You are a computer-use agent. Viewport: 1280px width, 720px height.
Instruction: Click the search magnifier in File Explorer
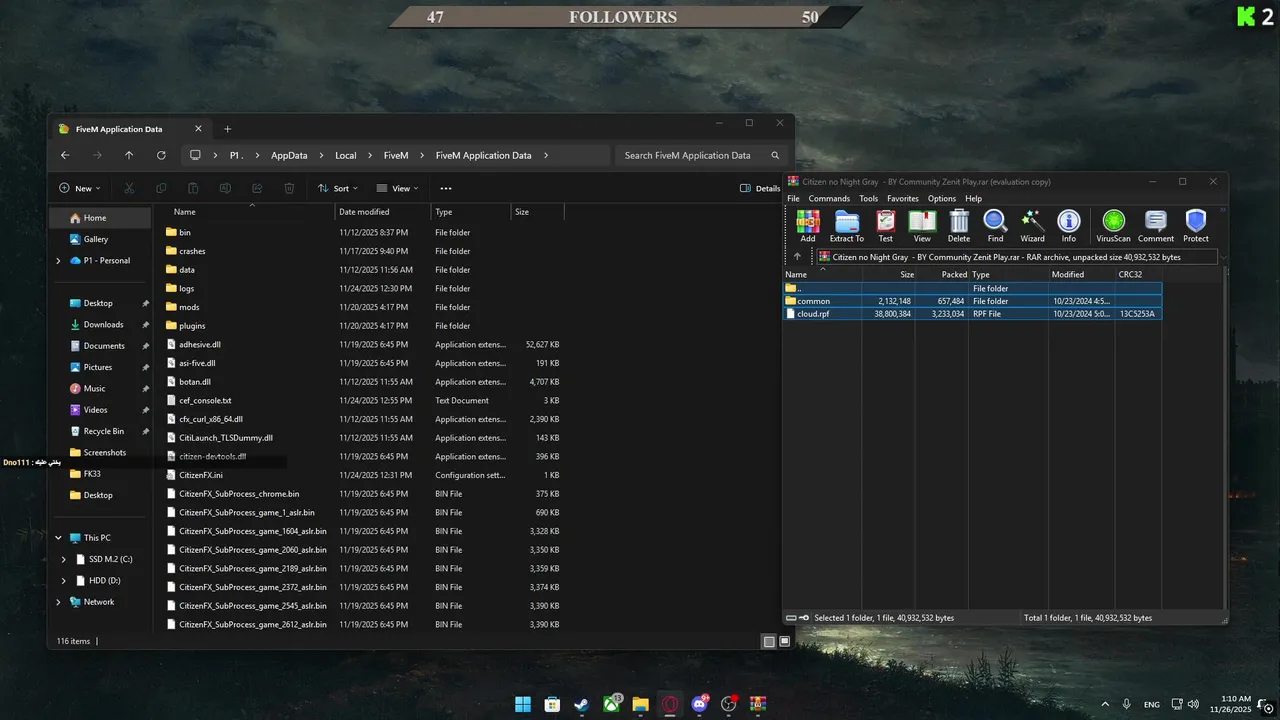[775, 155]
